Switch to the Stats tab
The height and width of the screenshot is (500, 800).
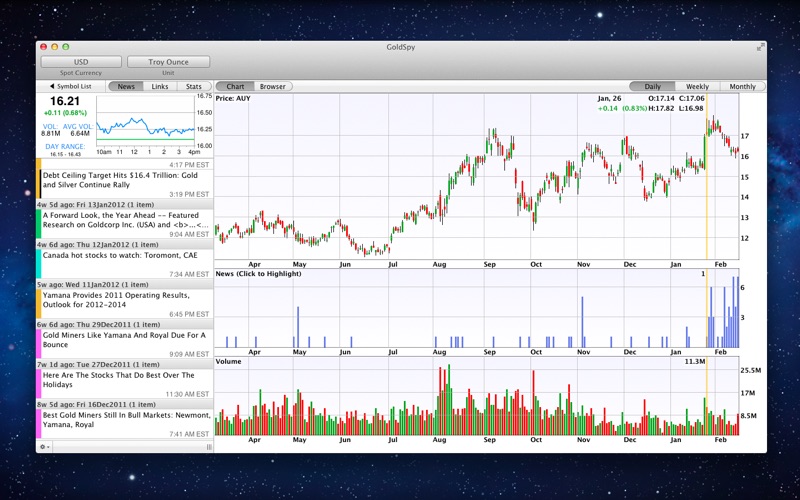[194, 86]
